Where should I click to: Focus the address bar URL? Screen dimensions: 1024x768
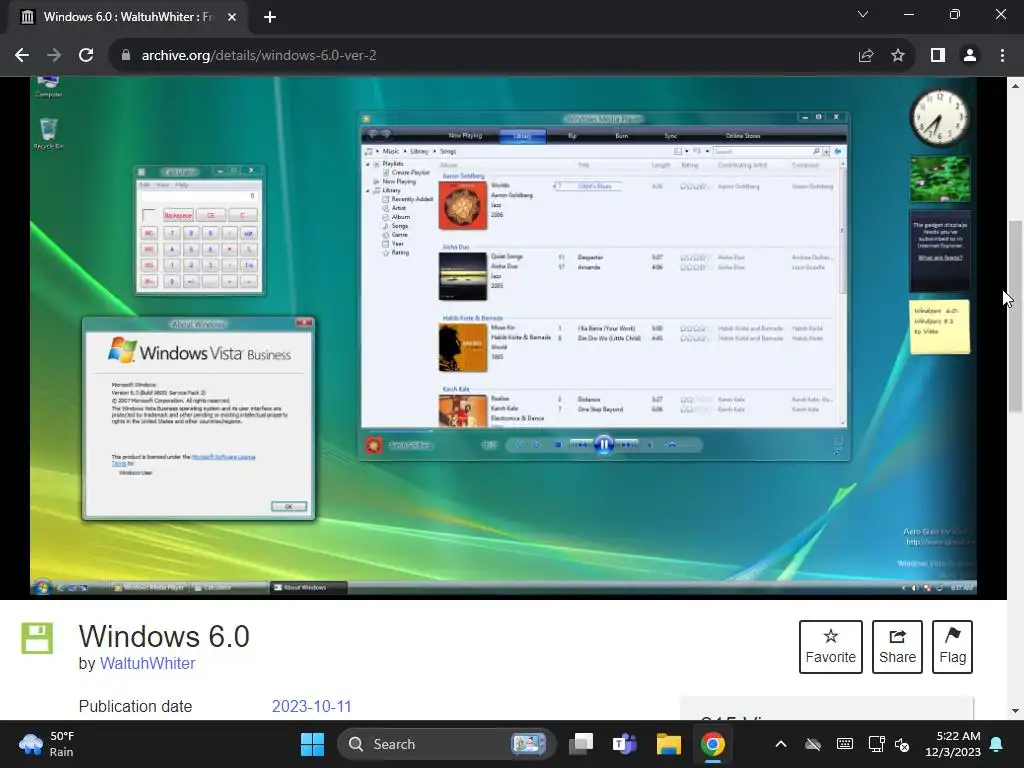click(x=259, y=56)
